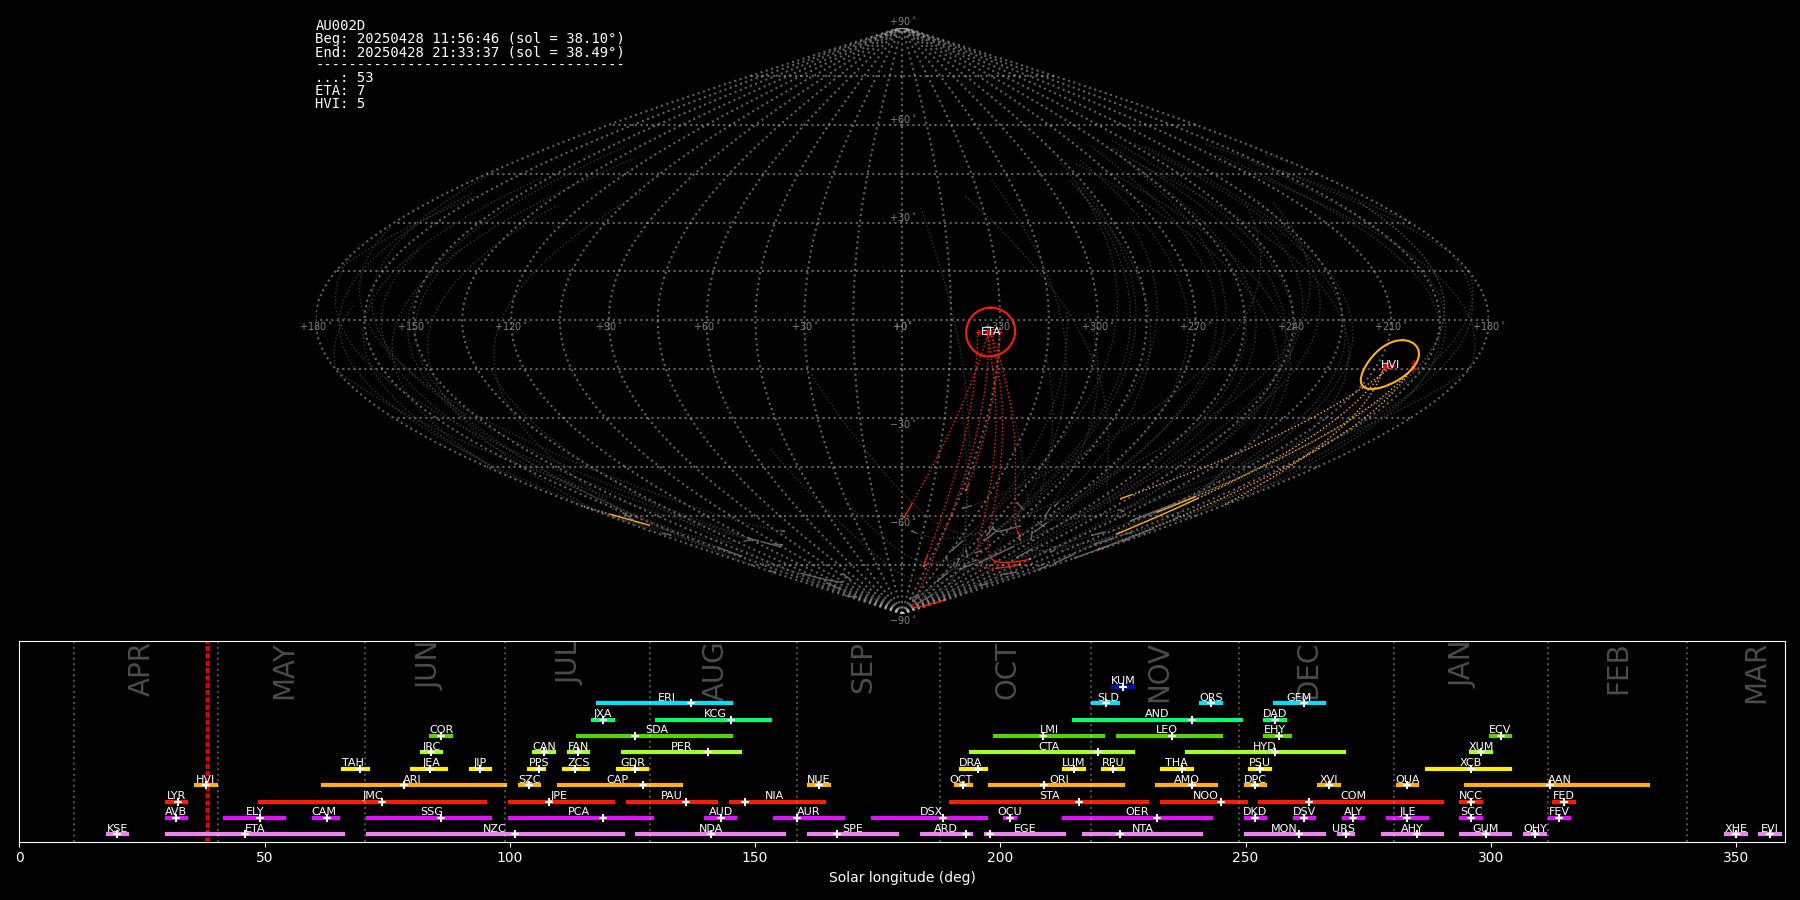This screenshot has height=900, width=1800.
Task: Click the HYD shower bar
Action: (x=1265, y=752)
